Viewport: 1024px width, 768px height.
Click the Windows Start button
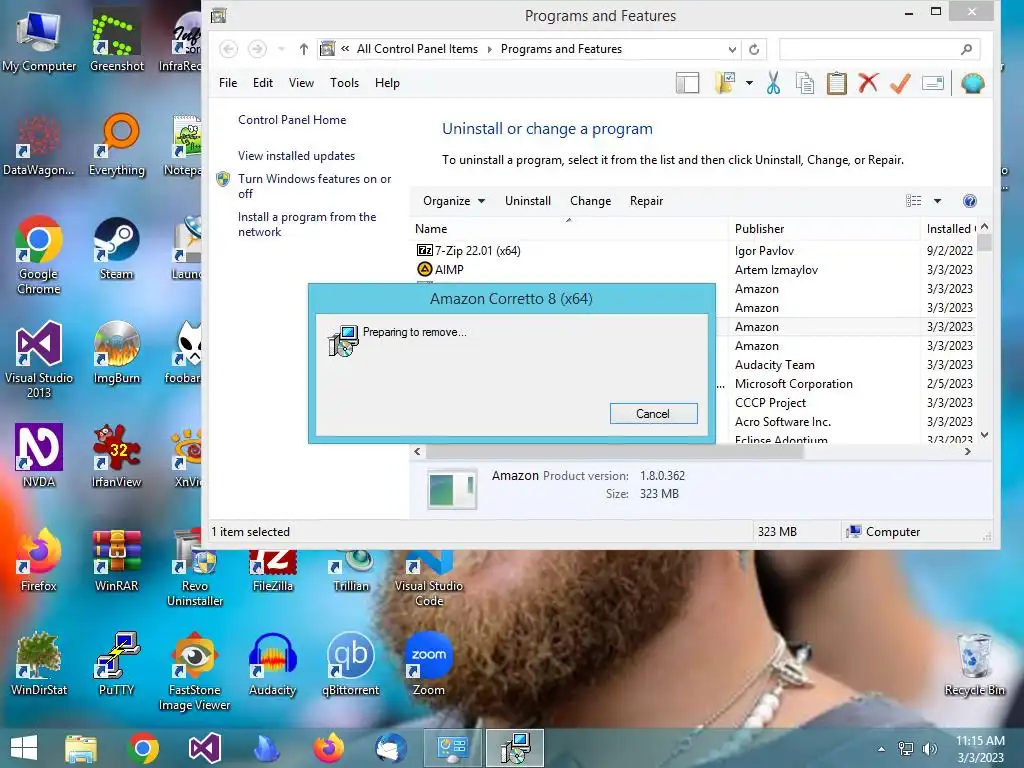click(x=24, y=748)
